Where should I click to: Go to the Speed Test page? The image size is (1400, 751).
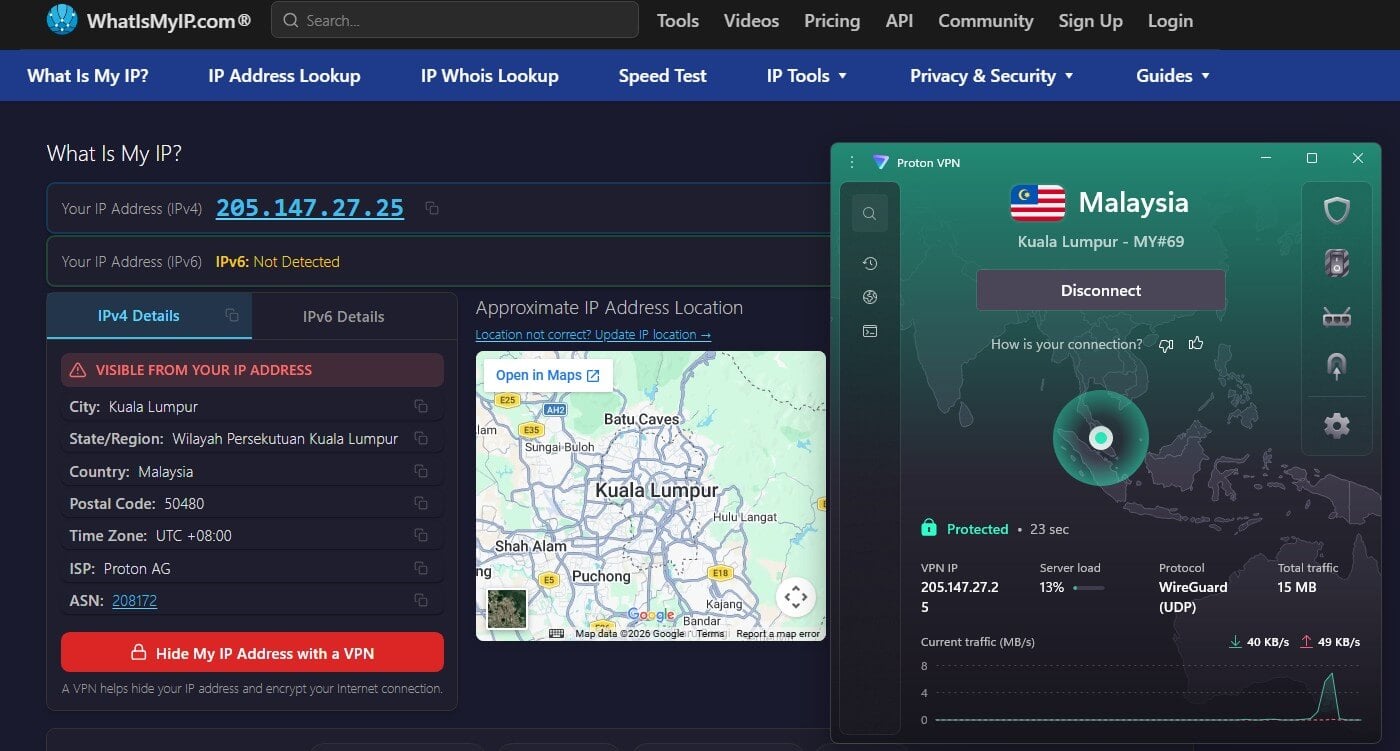click(x=662, y=76)
